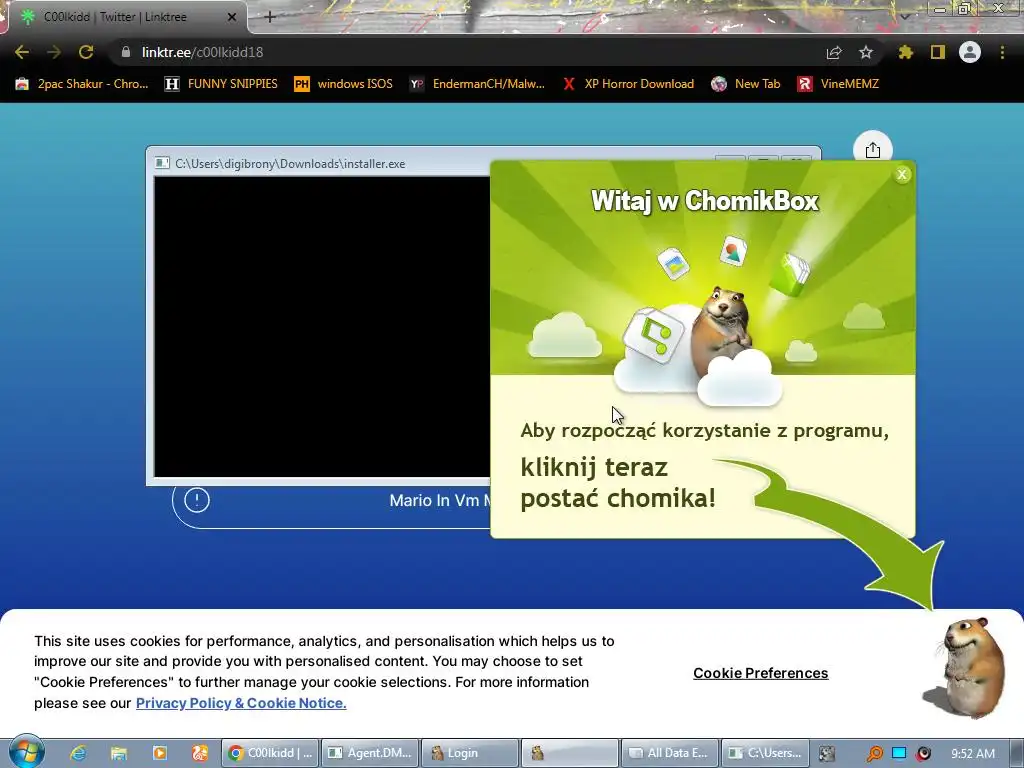Open Privacy Policy & Cookie Notice link

point(241,703)
